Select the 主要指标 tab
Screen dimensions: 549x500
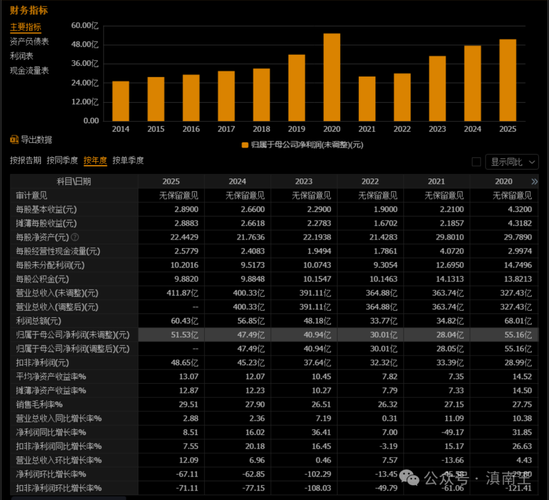coord(26,27)
